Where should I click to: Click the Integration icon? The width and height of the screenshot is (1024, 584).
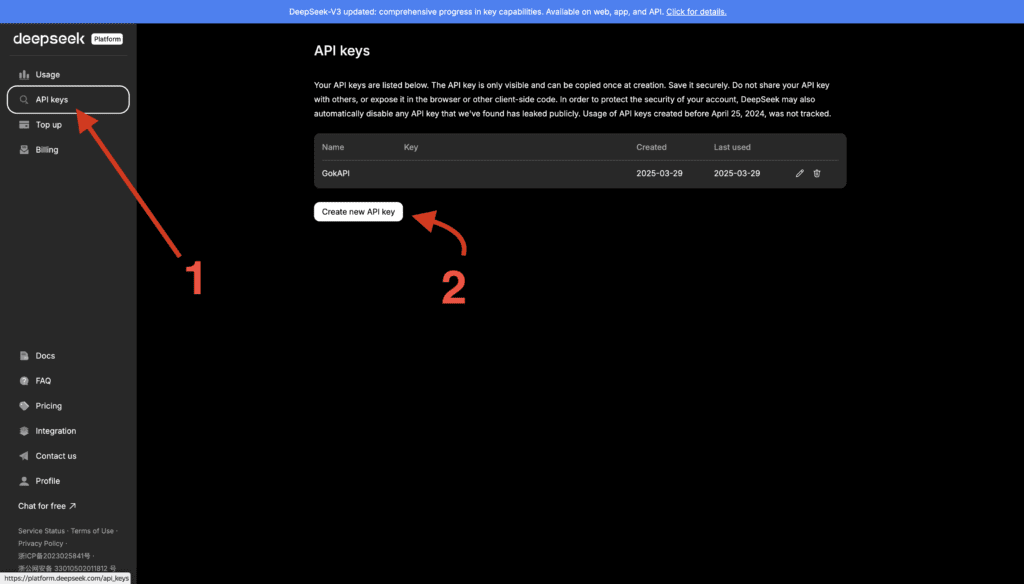click(x=24, y=431)
